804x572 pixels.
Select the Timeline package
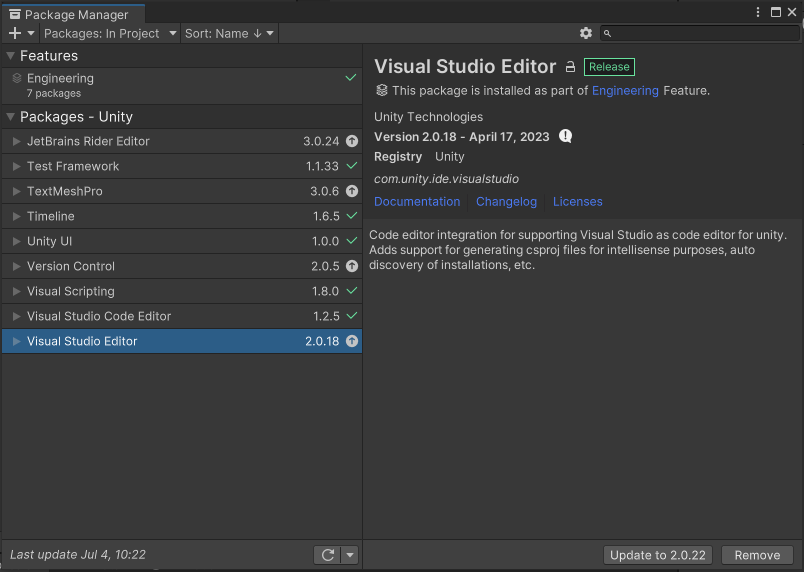(x=182, y=216)
